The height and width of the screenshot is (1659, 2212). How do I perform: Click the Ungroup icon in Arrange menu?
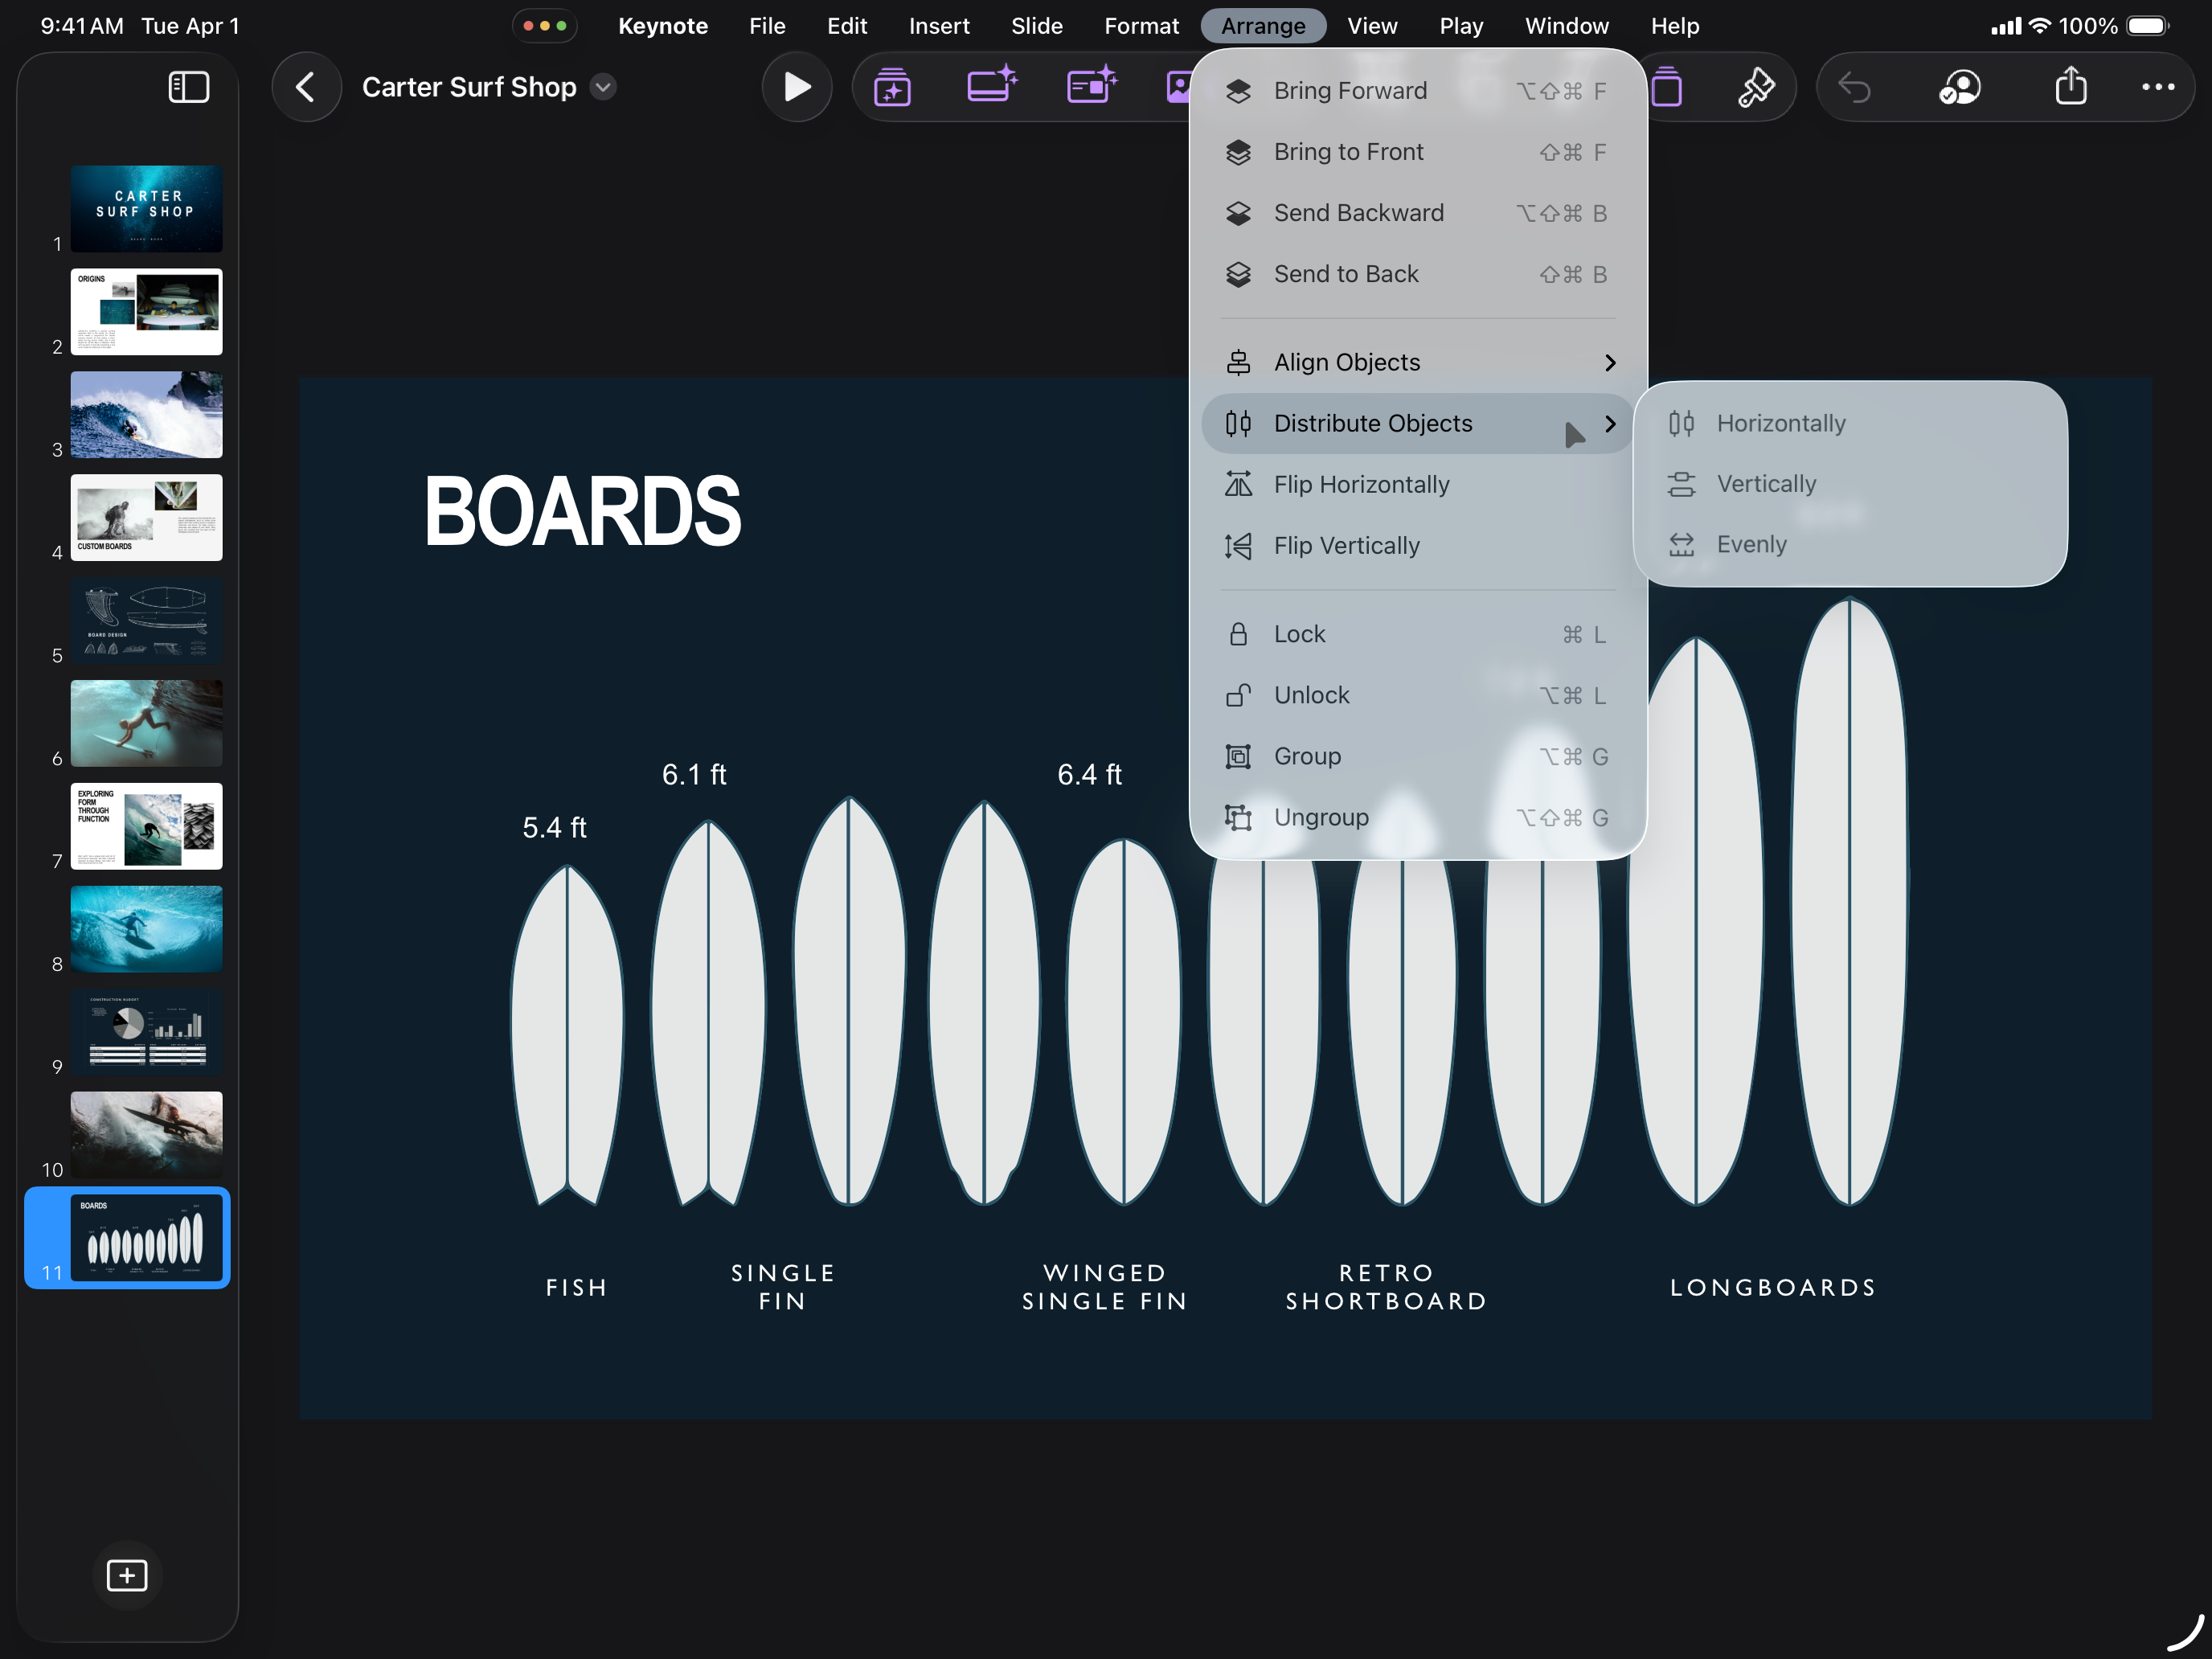click(1238, 818)
